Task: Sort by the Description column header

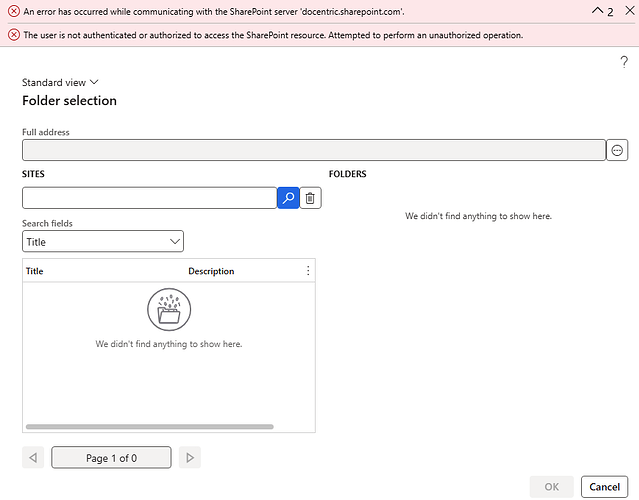Action: [211, 271]
